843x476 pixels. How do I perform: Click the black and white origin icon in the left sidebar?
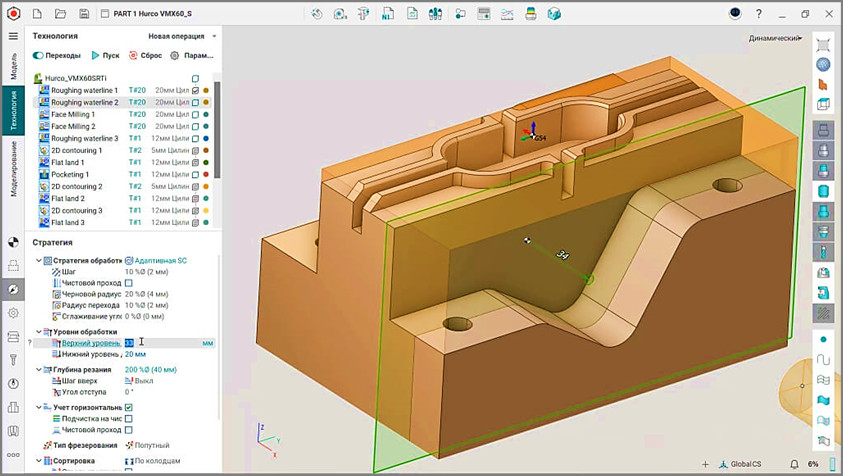(13, 242)
